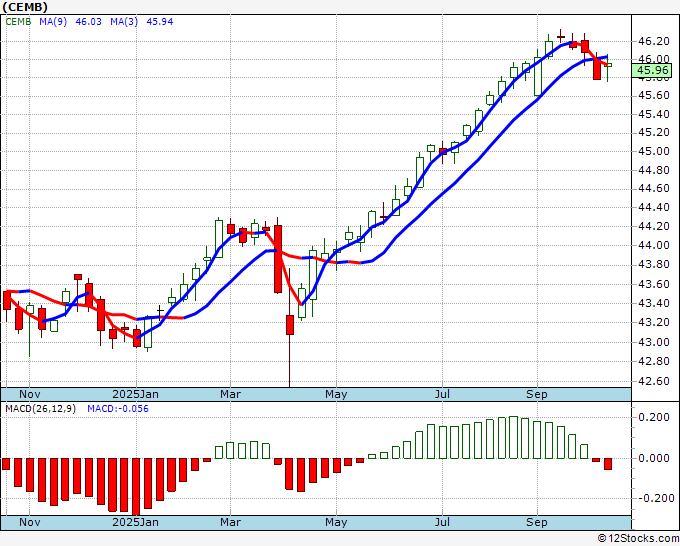
Task: Click the 44.80 price axis label
Action: click(654, 170)
